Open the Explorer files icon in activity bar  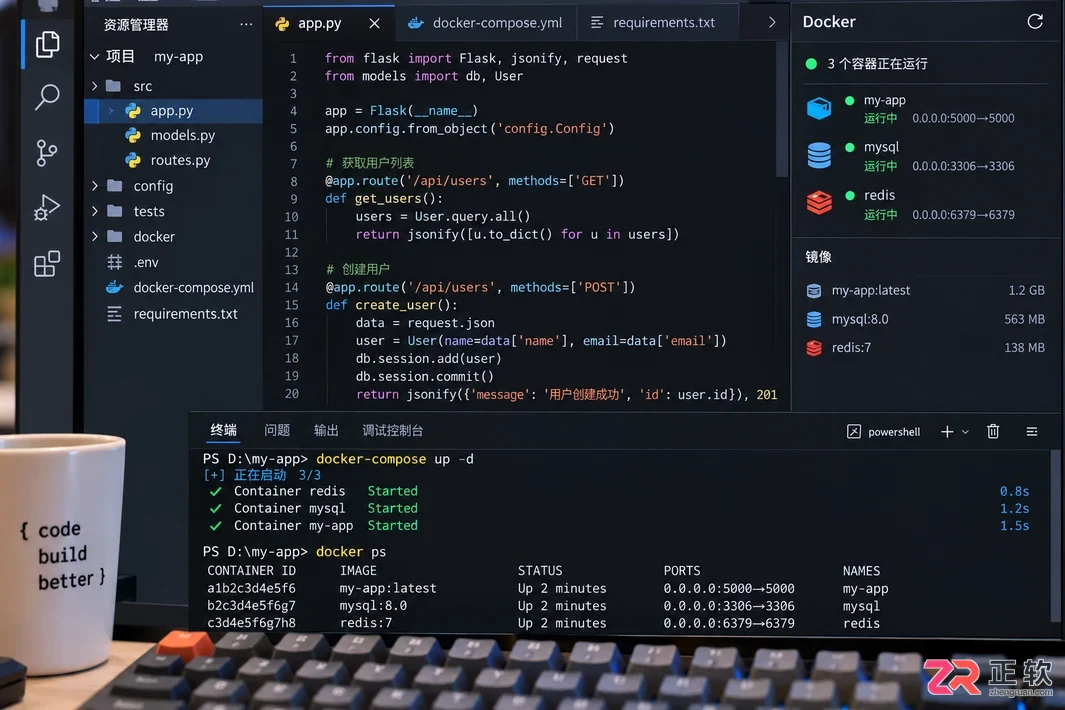click(47, 45)
